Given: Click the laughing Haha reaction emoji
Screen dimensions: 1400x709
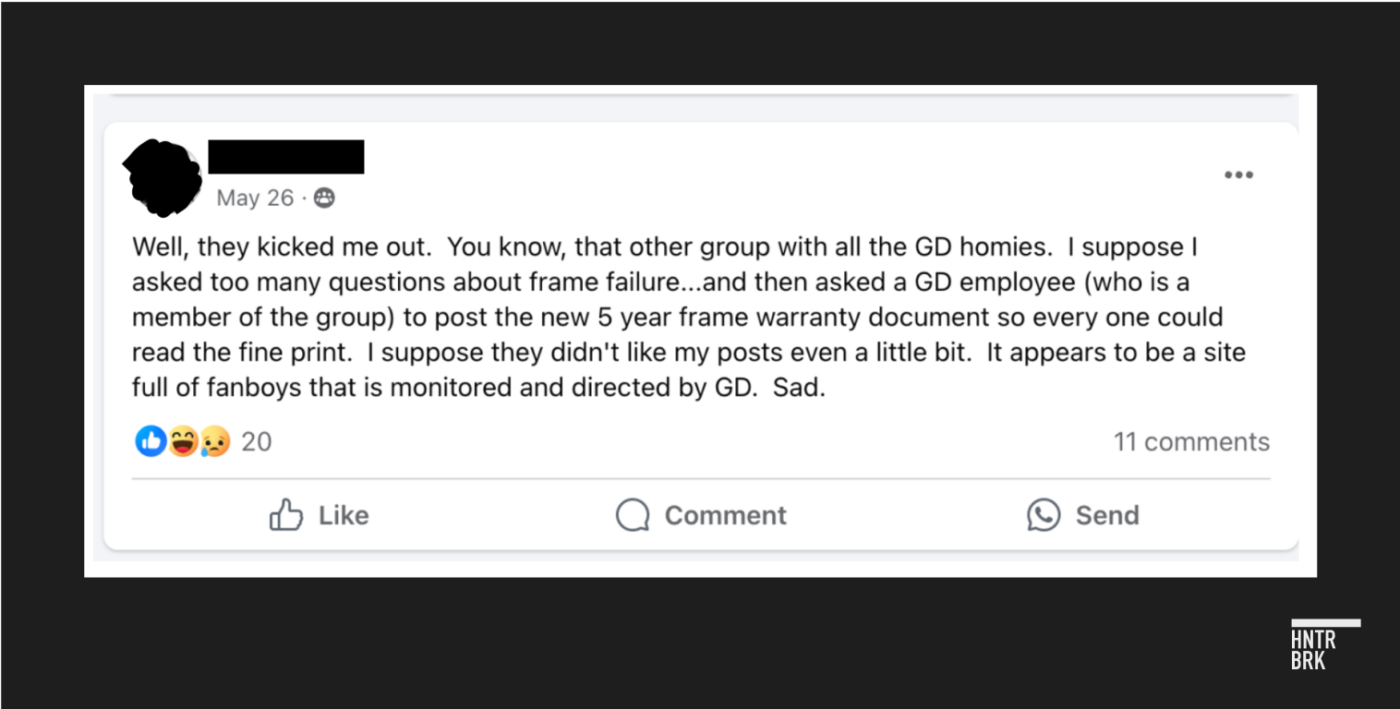Looking at the screenshot, I should pyautogui.click(x=183, y=441).
